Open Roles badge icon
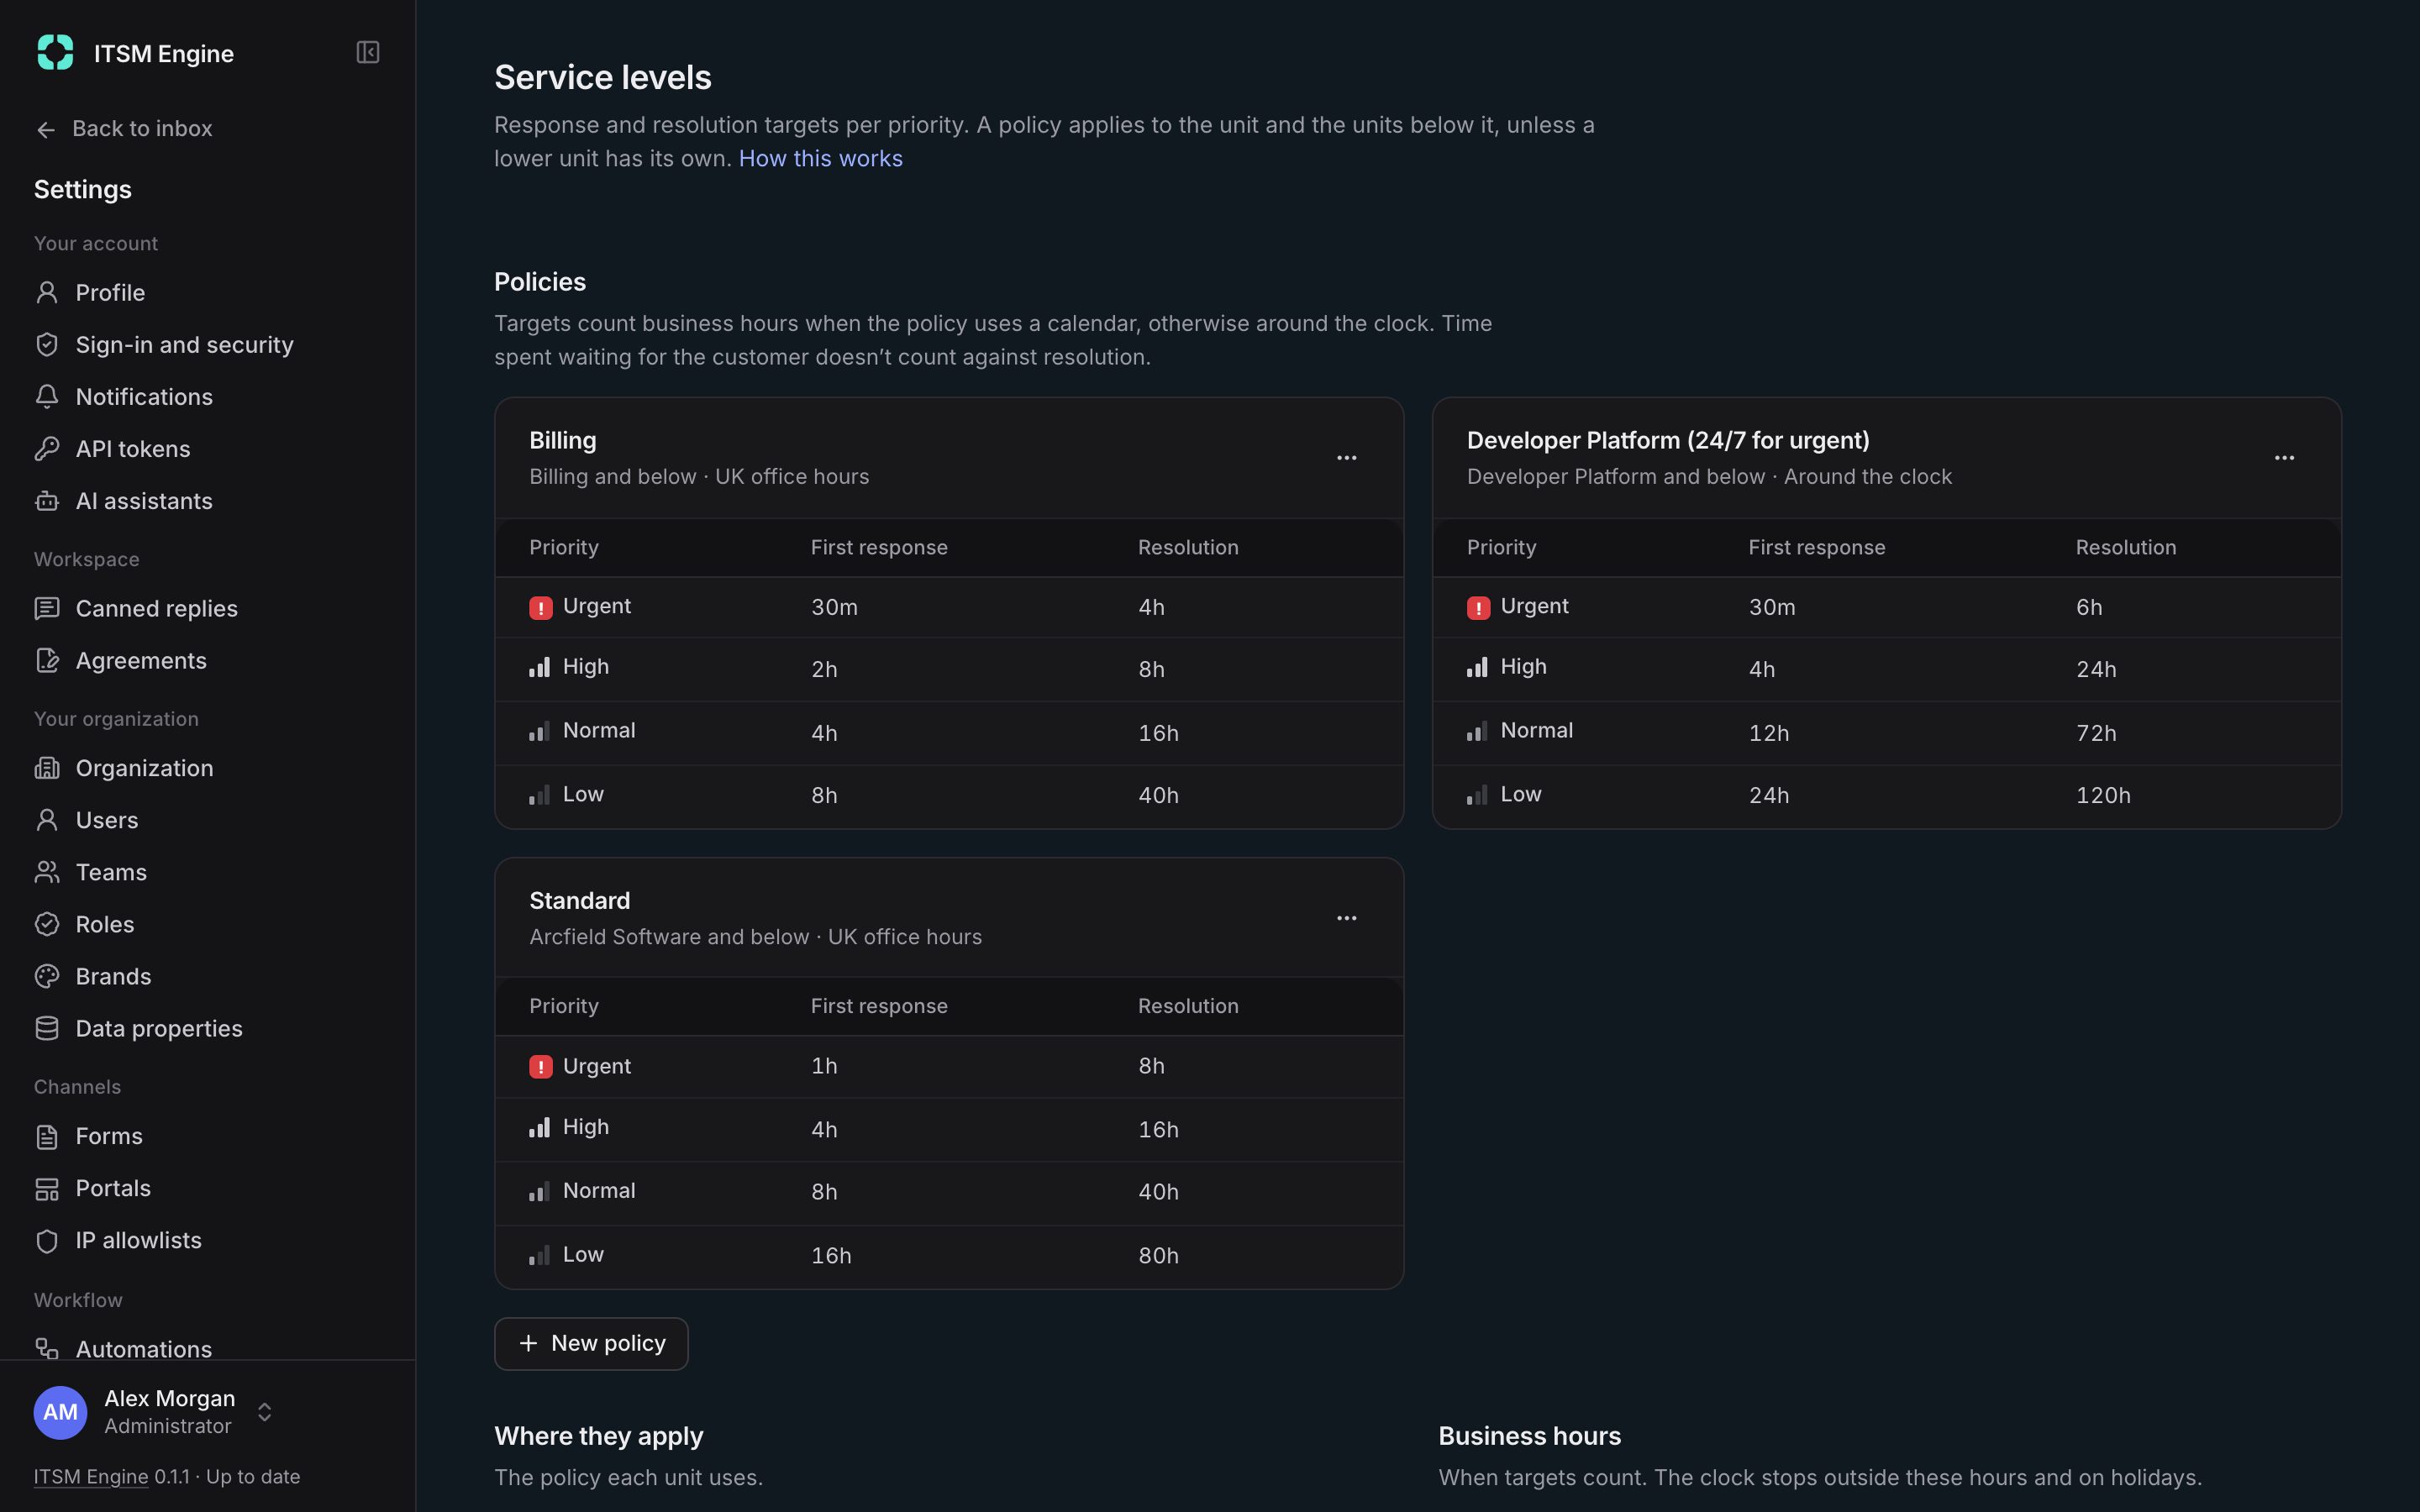The image size is (2420, 1512). pyautogui.click(x=47, y=924)
